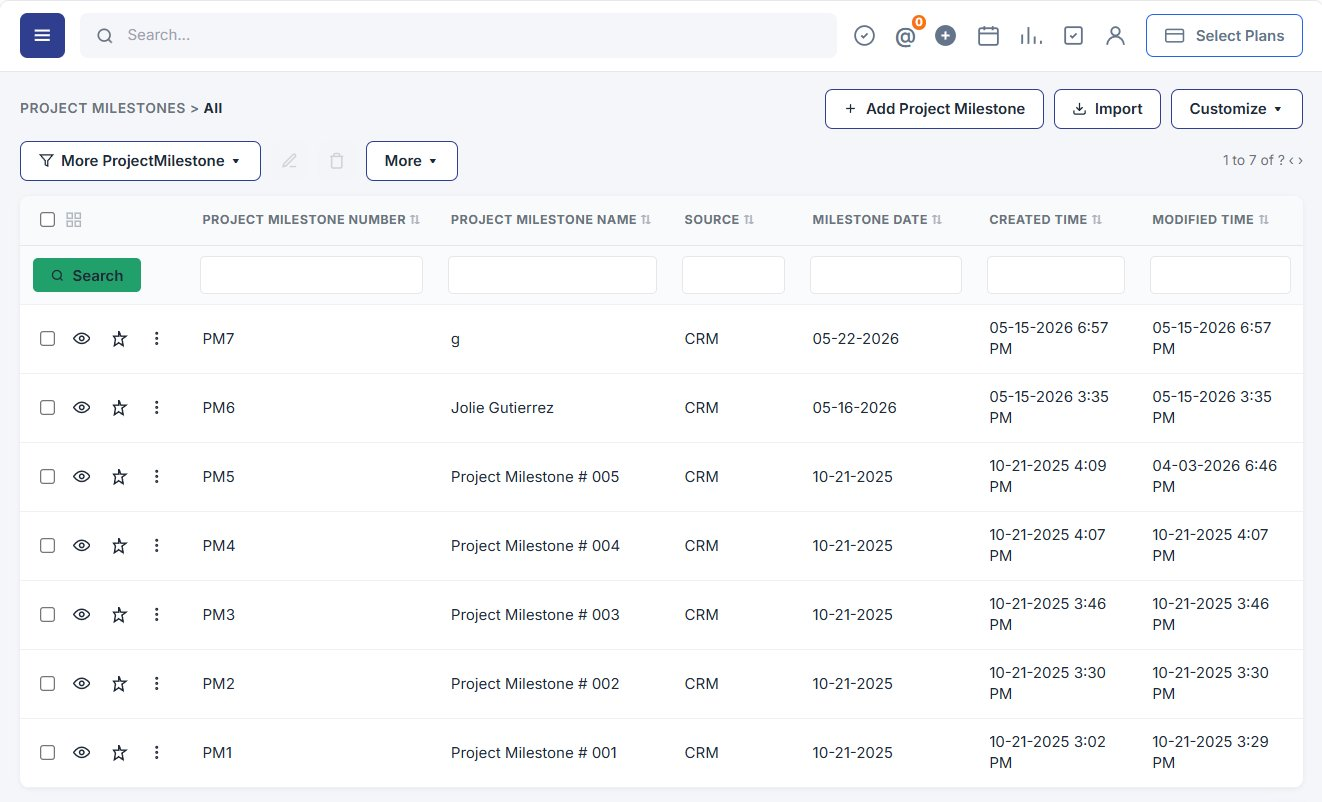The image size is (1322, 802).
Task: Click PROJECT MILESTONES breadcrumb link
Action: click(x=103, y=108)
